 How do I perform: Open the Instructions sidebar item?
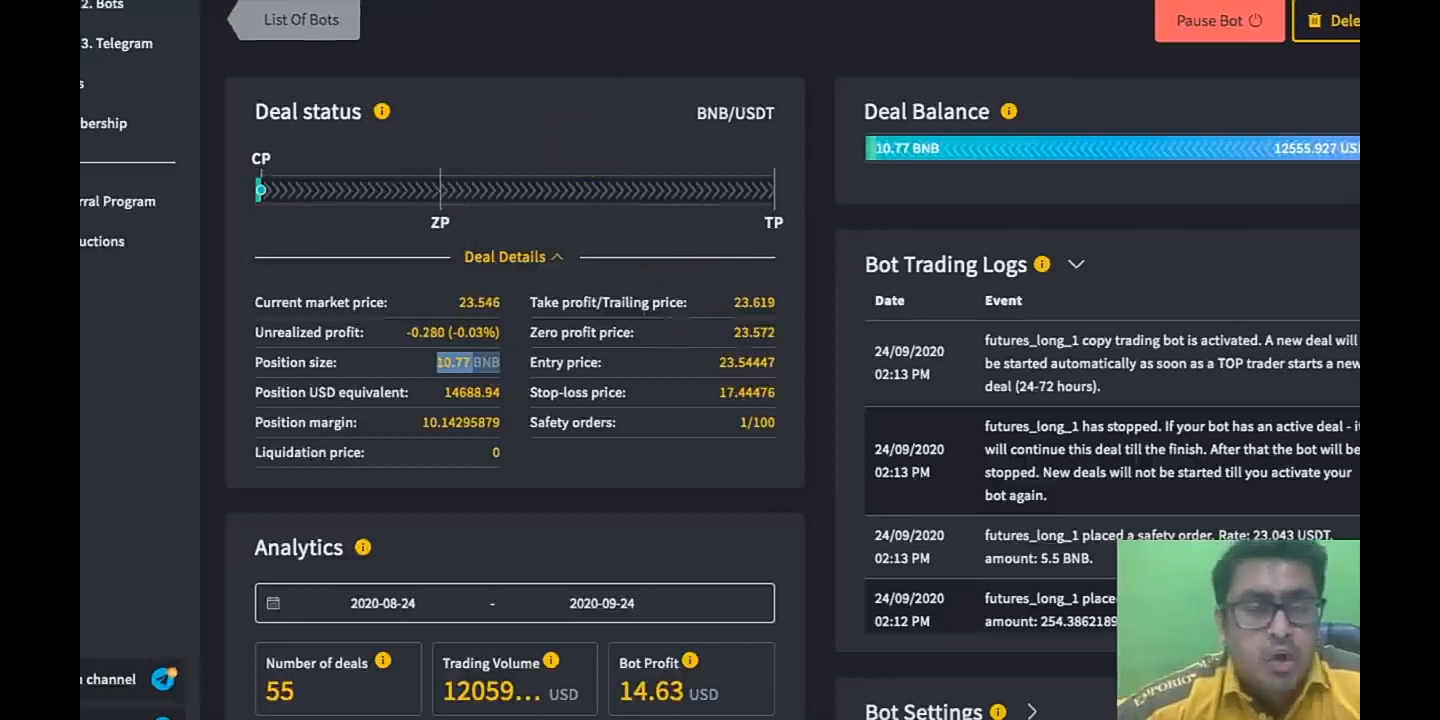point(103,241)
